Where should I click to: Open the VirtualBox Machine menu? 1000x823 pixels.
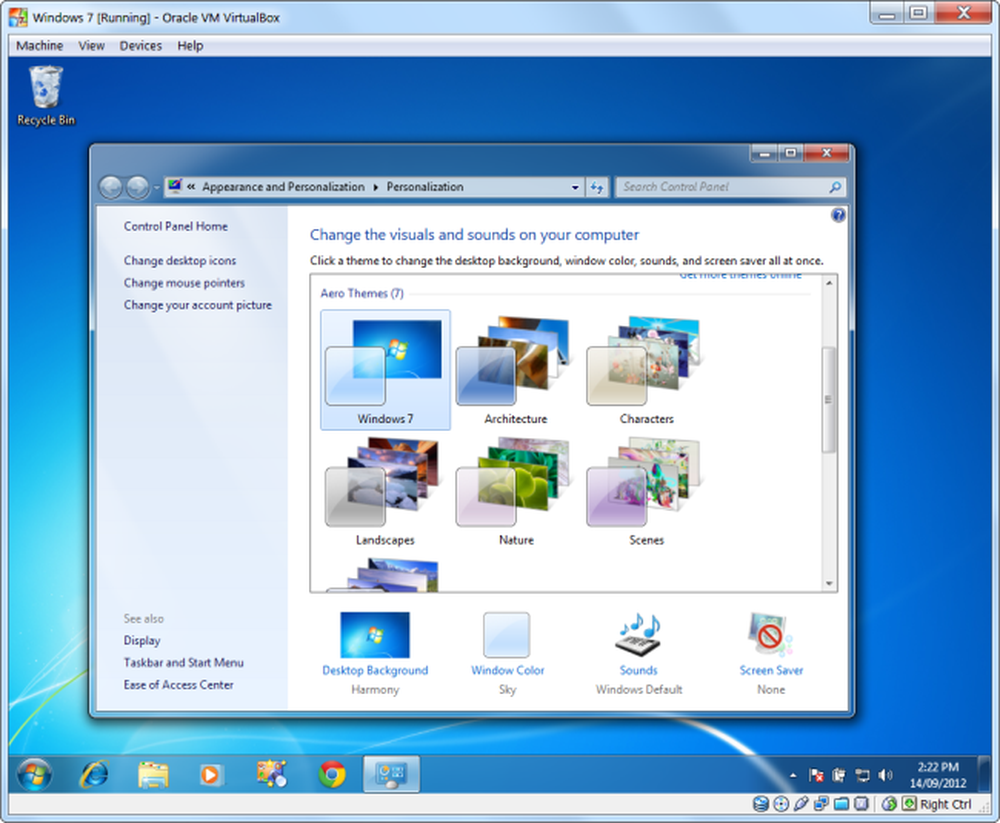click(40, 46)
